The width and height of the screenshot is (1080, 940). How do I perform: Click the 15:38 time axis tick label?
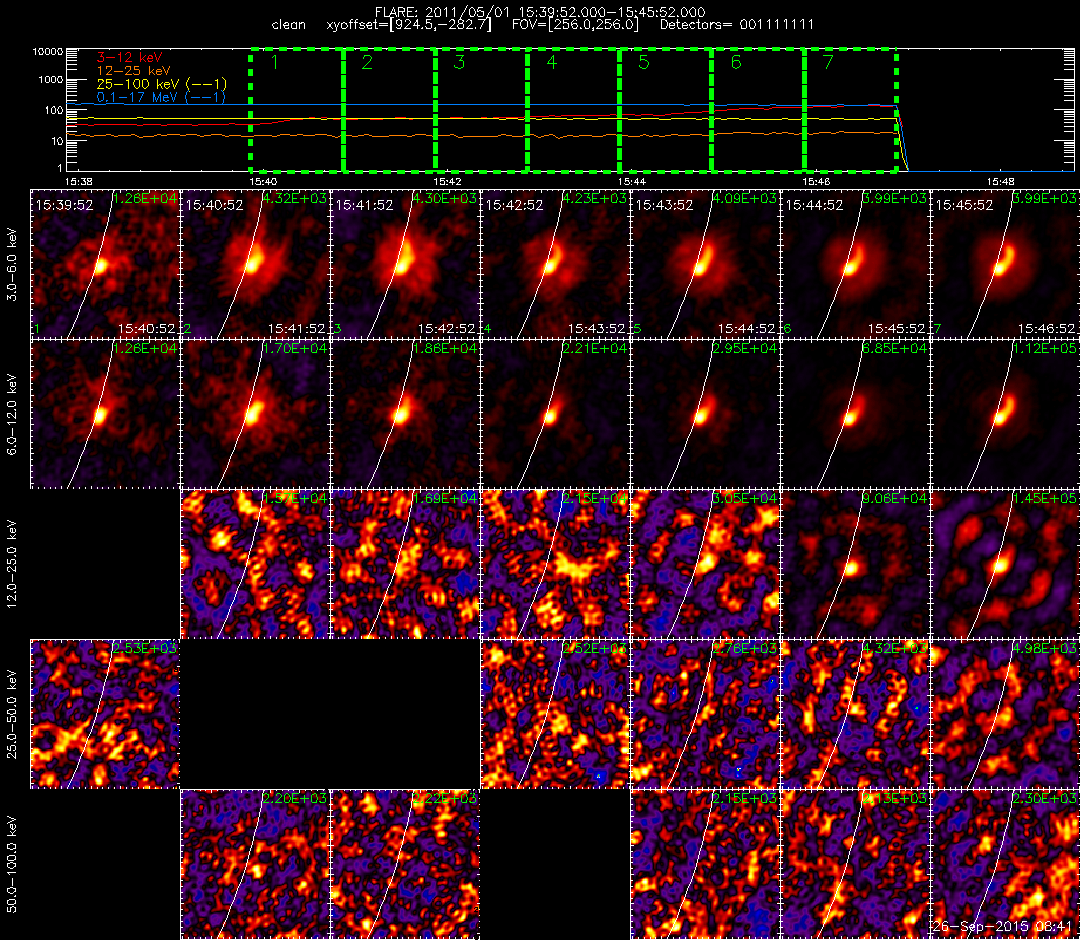coord(78,181)
